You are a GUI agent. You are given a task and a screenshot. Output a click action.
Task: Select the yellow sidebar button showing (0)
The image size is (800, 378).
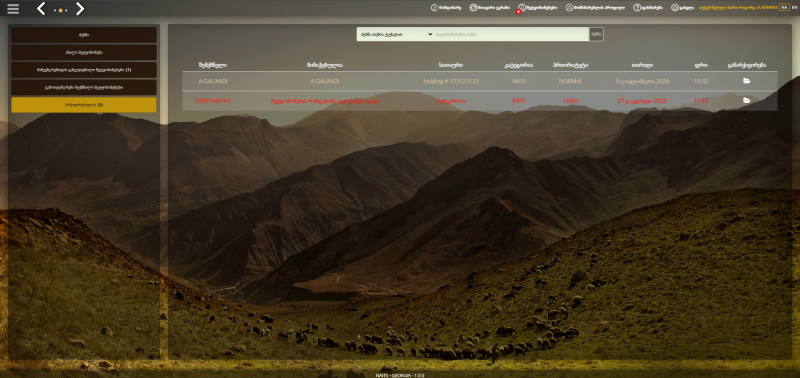click(84, 105)
